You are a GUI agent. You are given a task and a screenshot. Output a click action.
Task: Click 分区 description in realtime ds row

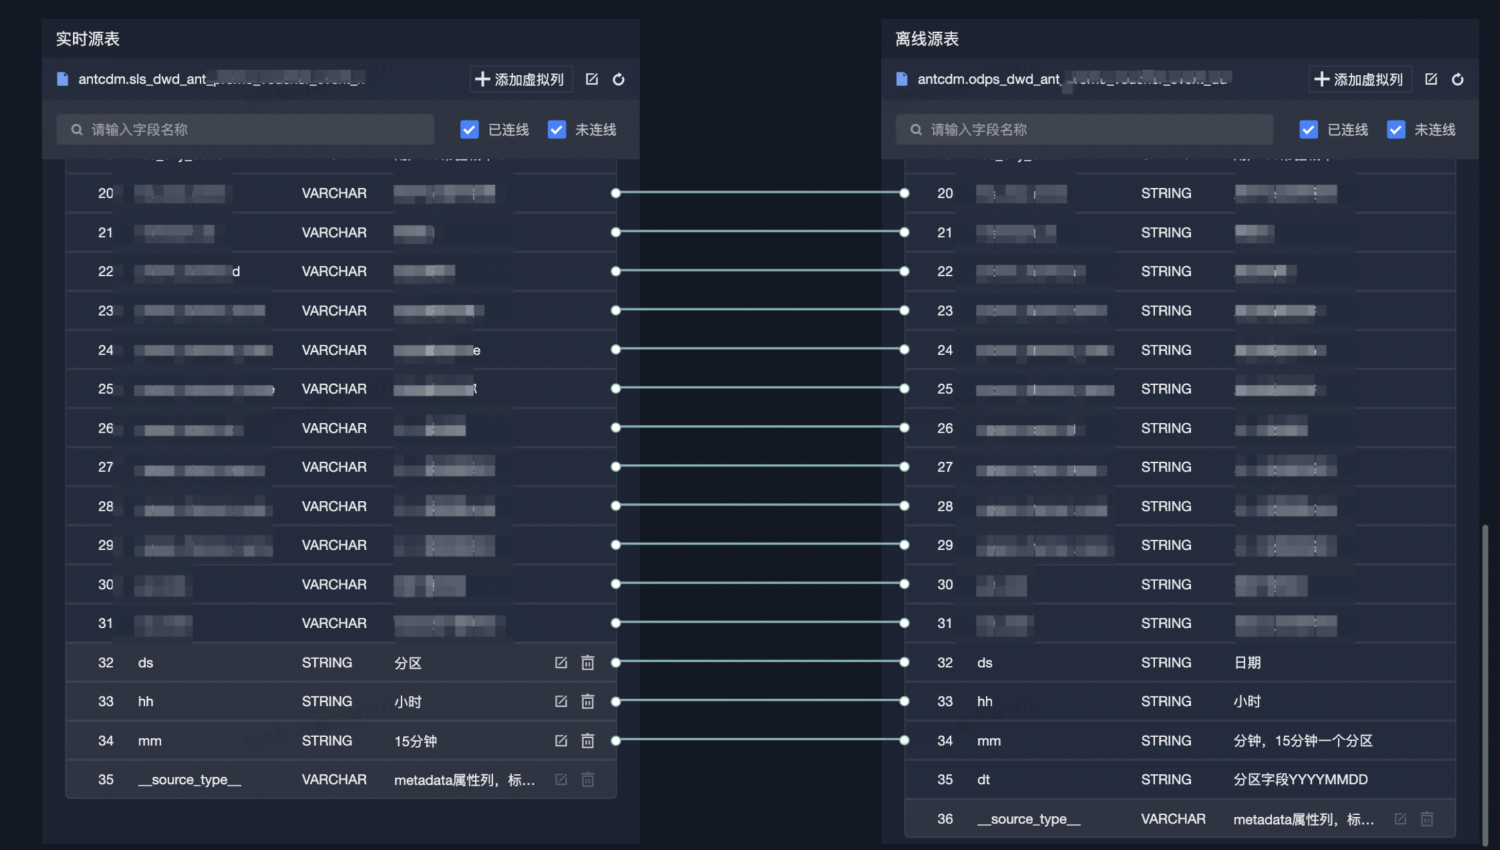point(408,663)
